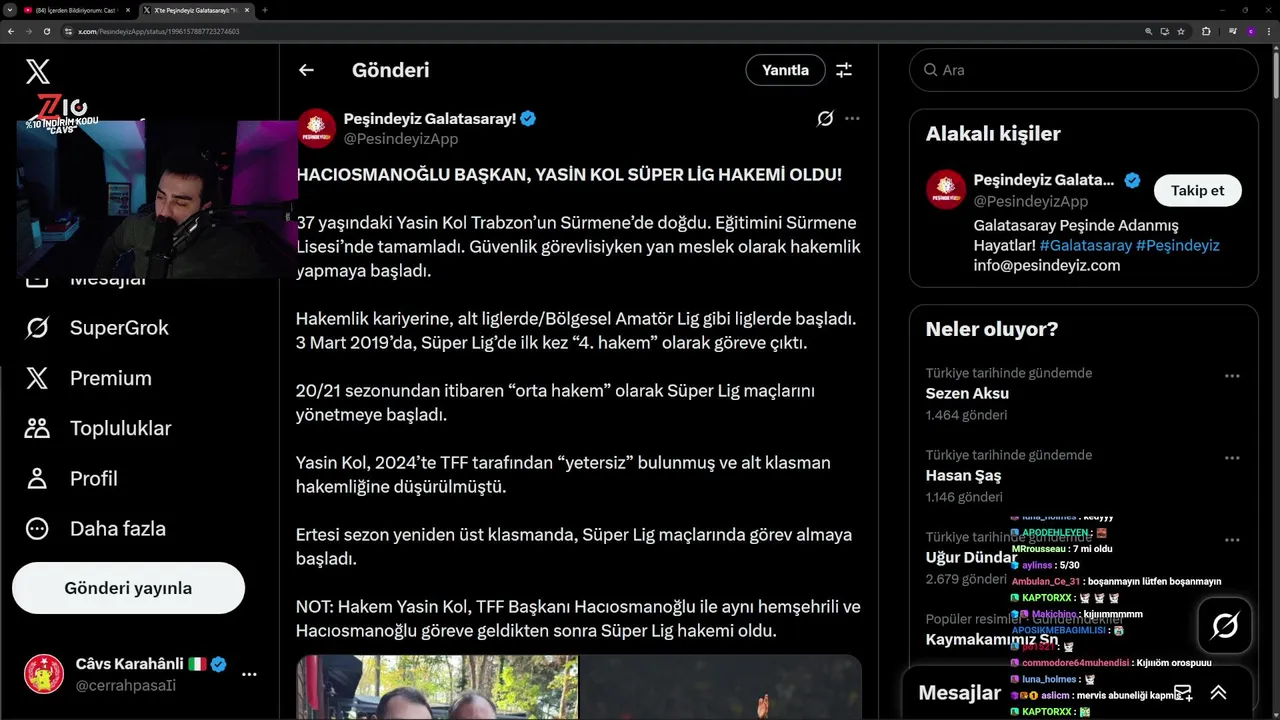This screenshot has height=720, width=1280.
Task: Open the post's three-dot menu
Action: click(x=852, y=118)
